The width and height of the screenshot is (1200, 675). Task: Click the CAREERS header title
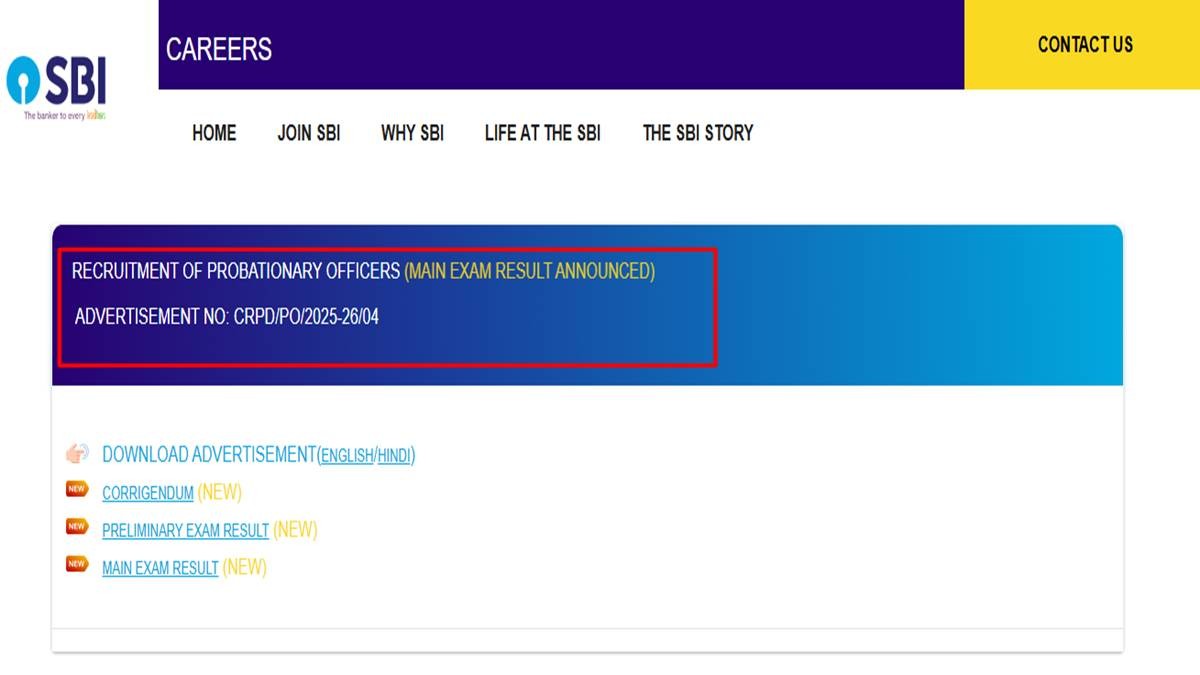click(x=219, y=49)
